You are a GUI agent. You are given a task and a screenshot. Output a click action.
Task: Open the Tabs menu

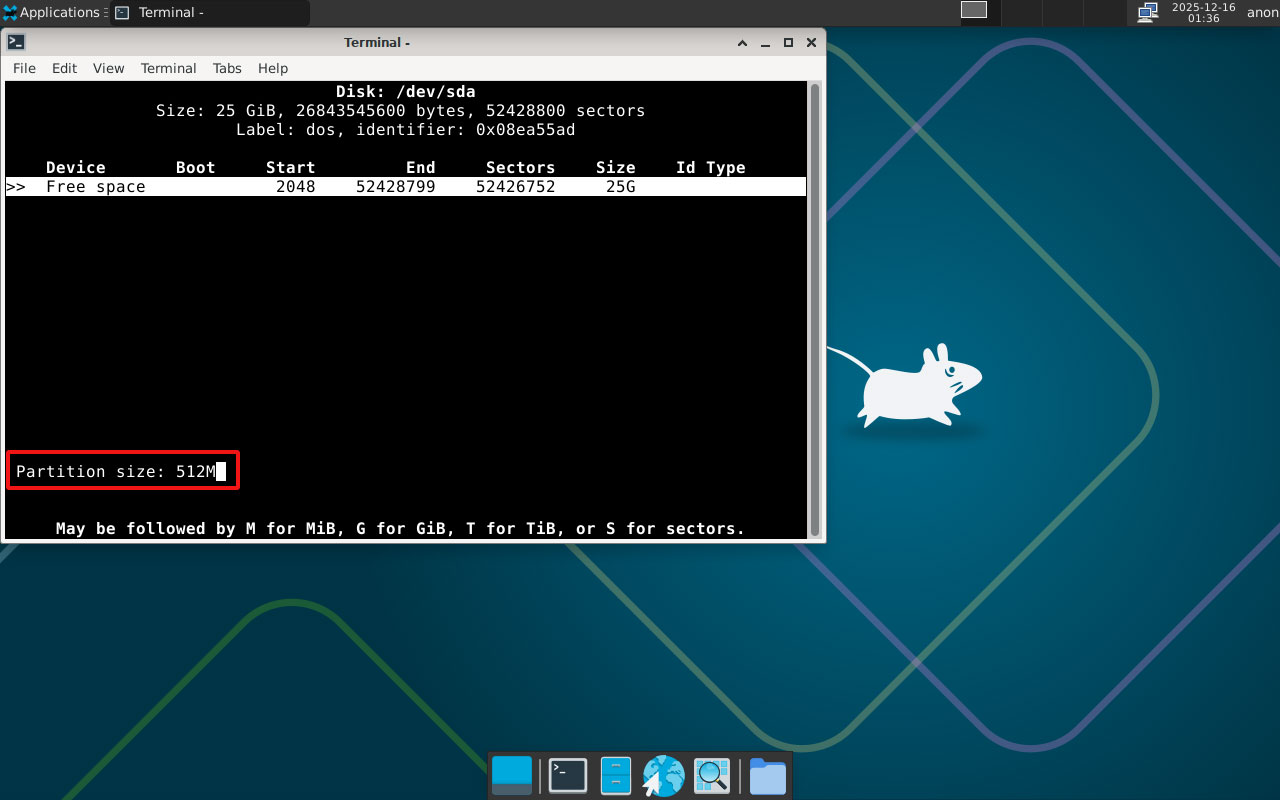[x=227, y=68]
